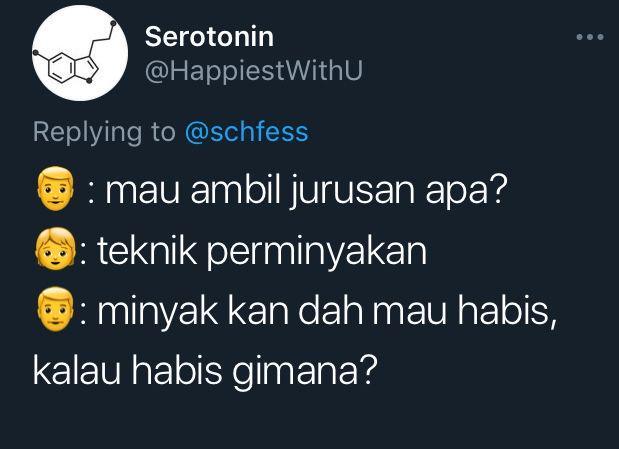Click the "Replying to" label

click(104, 132)
